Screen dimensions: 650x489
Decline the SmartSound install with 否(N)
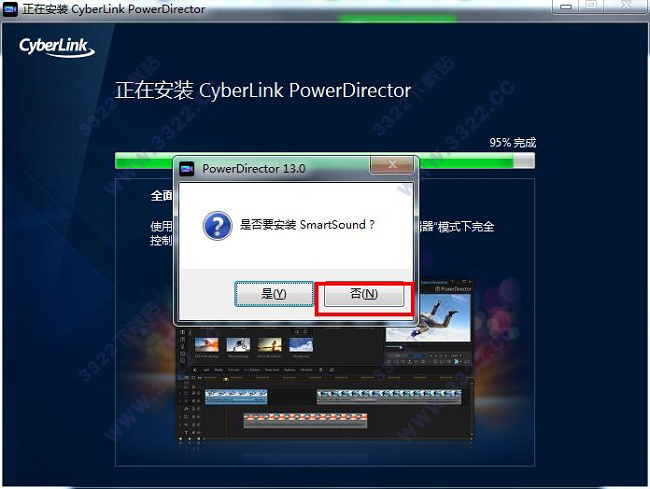point(364,294)
